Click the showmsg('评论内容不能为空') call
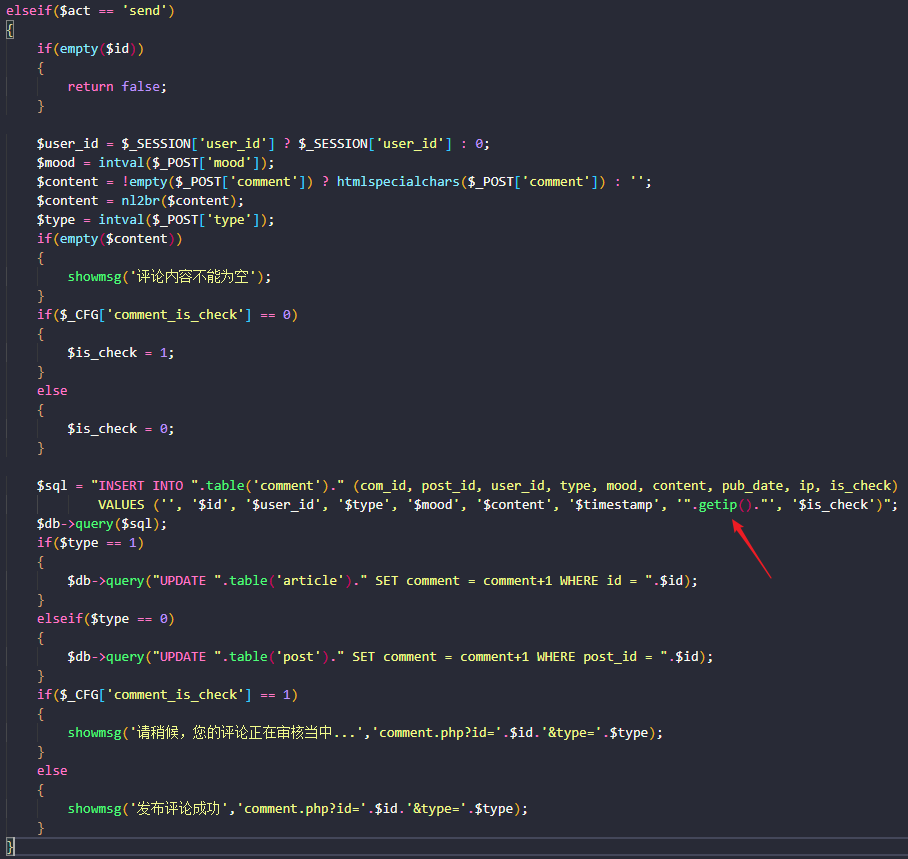908x859 pixels. click(x=169, y=277)
